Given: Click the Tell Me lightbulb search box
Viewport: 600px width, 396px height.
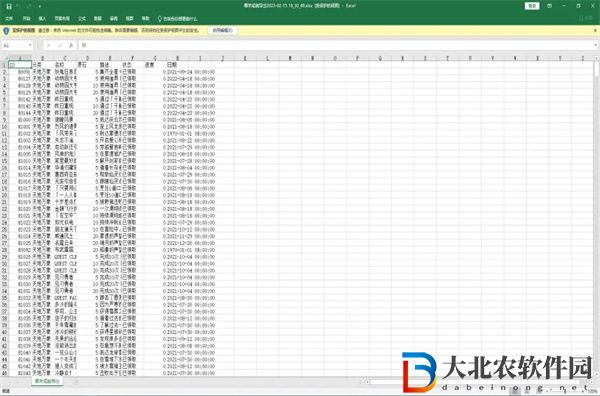Looking at the screenshot, I should 178,18.
